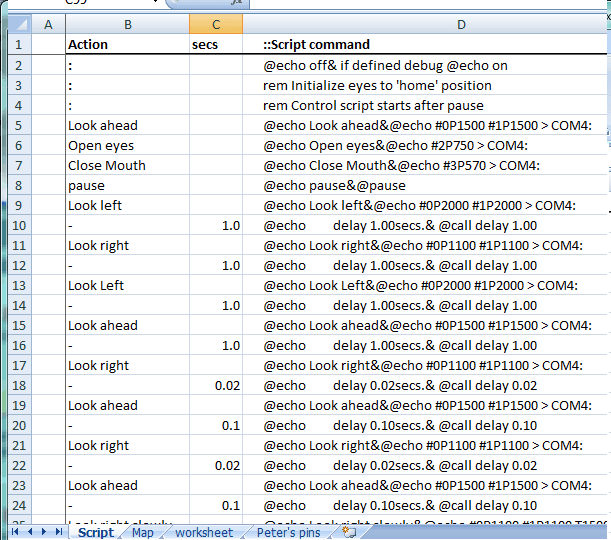Select the 0.02 secs value in row 18
The image size is (611, 540).
point(216,385)
